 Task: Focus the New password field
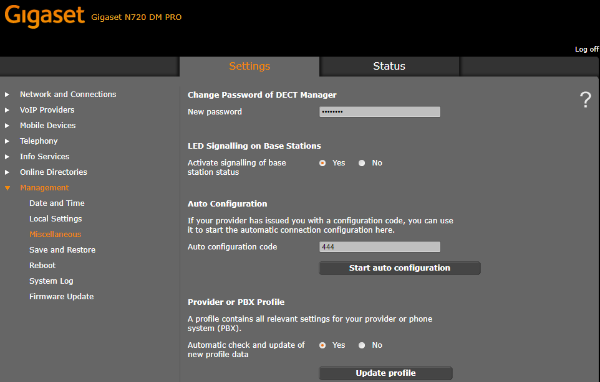point(380,112)
